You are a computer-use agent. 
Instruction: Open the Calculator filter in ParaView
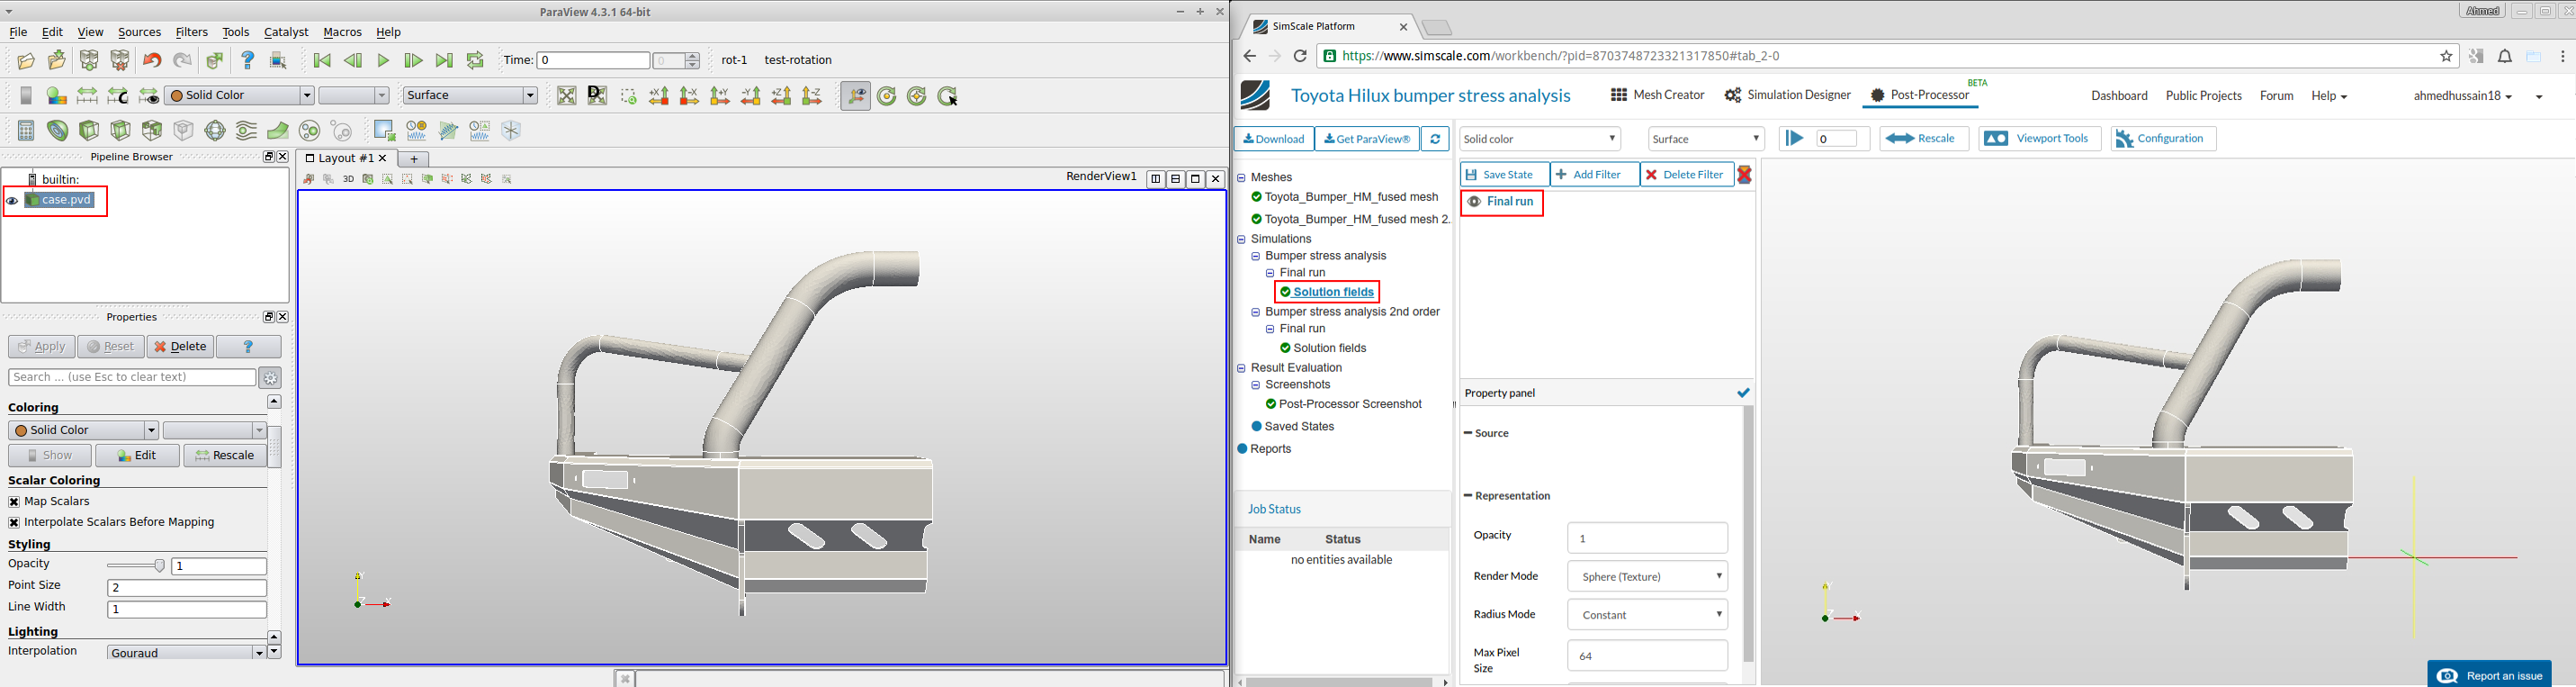[26, 131]
